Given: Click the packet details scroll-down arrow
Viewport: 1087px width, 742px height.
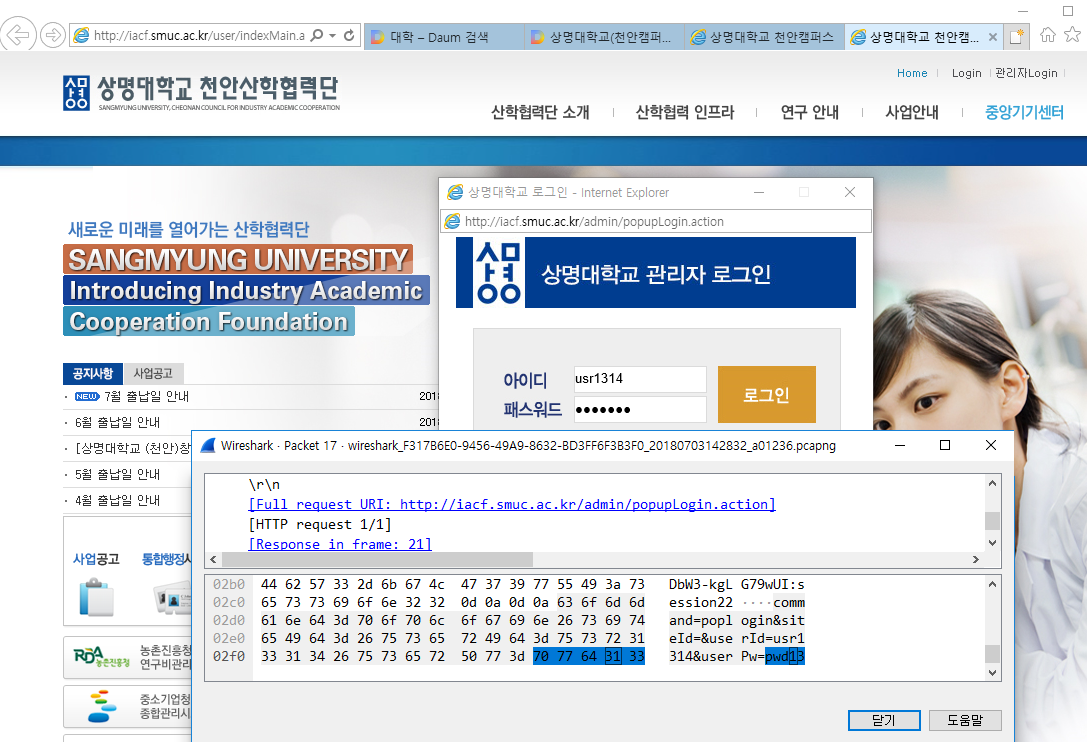Looking at the screenshot, I should [x=993, y=543].
